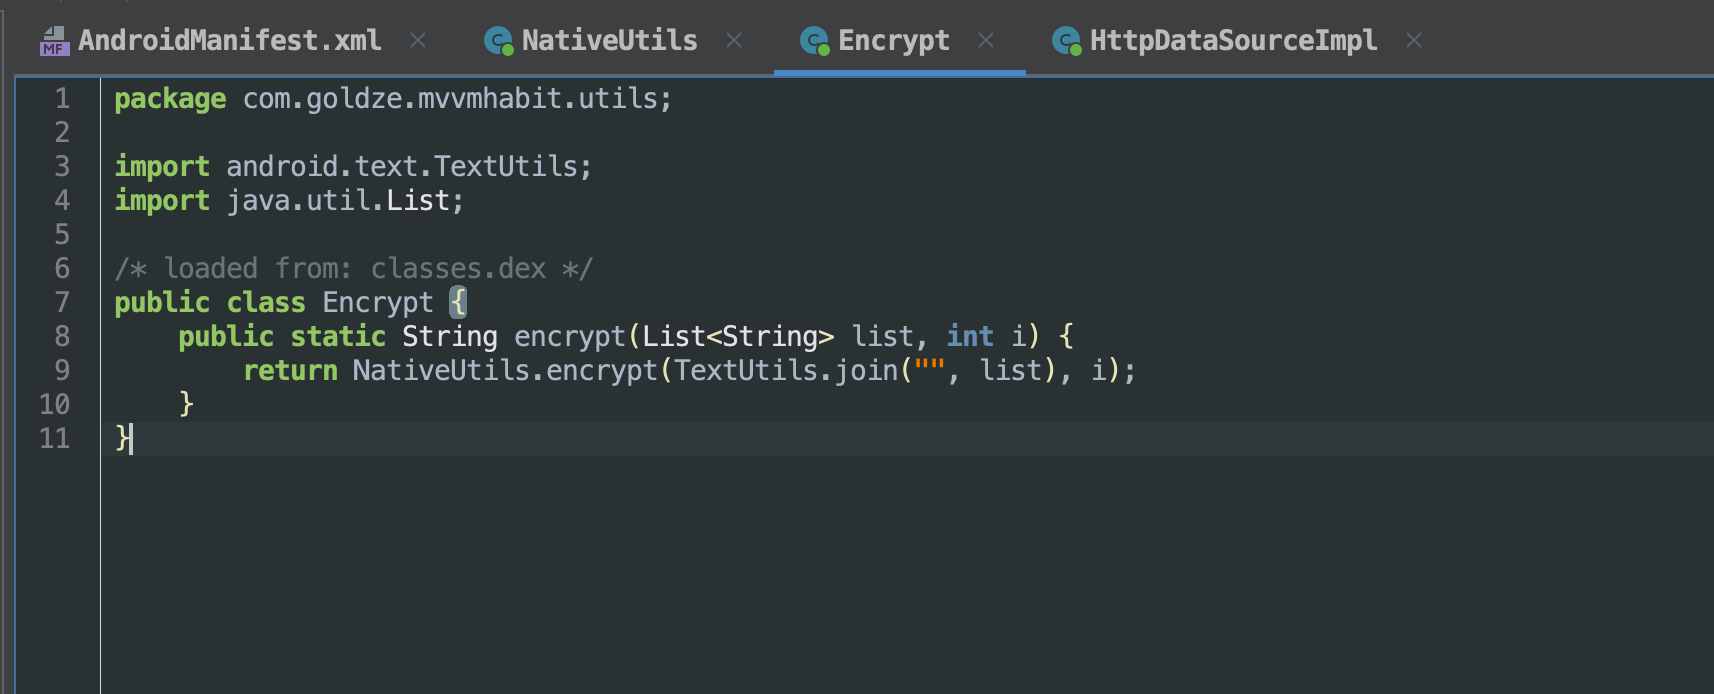The height and width of the screenshot is (694, 1714).
Task: Place cursor on the package name line
Action: pos(456,99)
